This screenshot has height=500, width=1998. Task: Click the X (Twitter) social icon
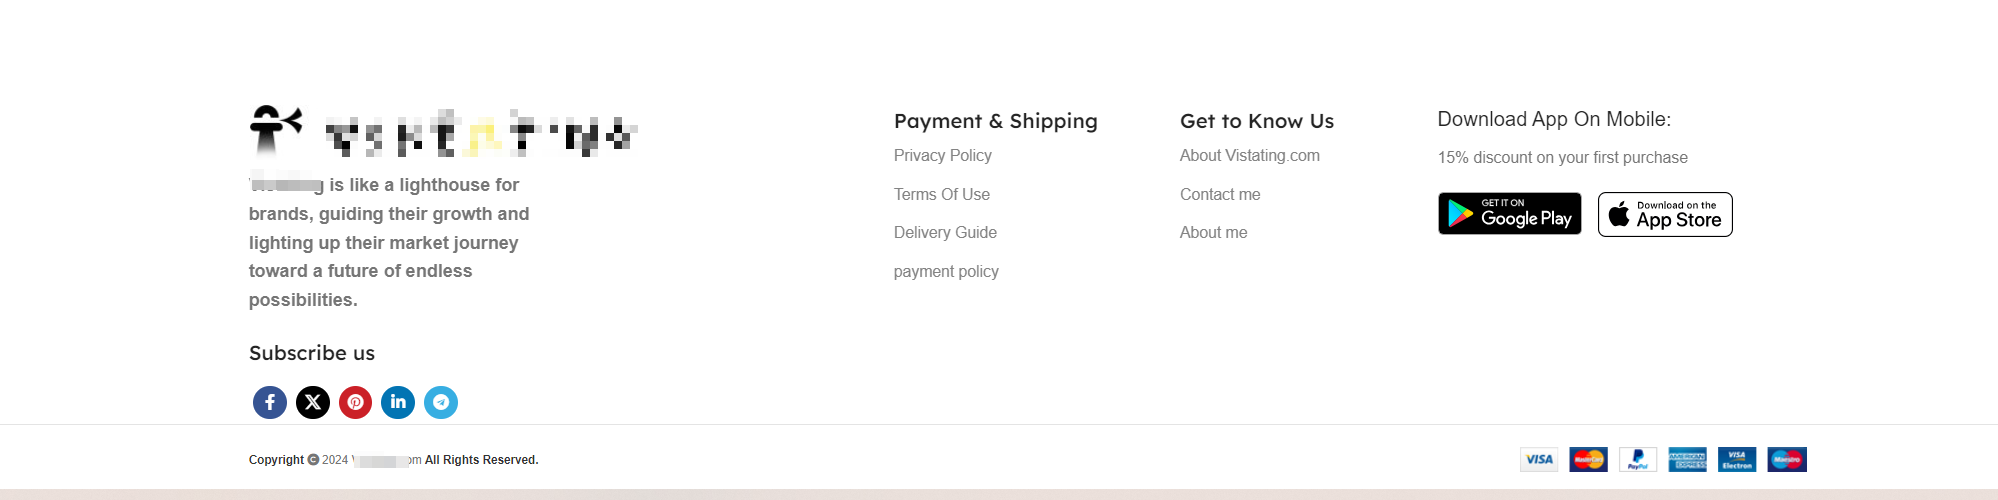click(313, 402)
